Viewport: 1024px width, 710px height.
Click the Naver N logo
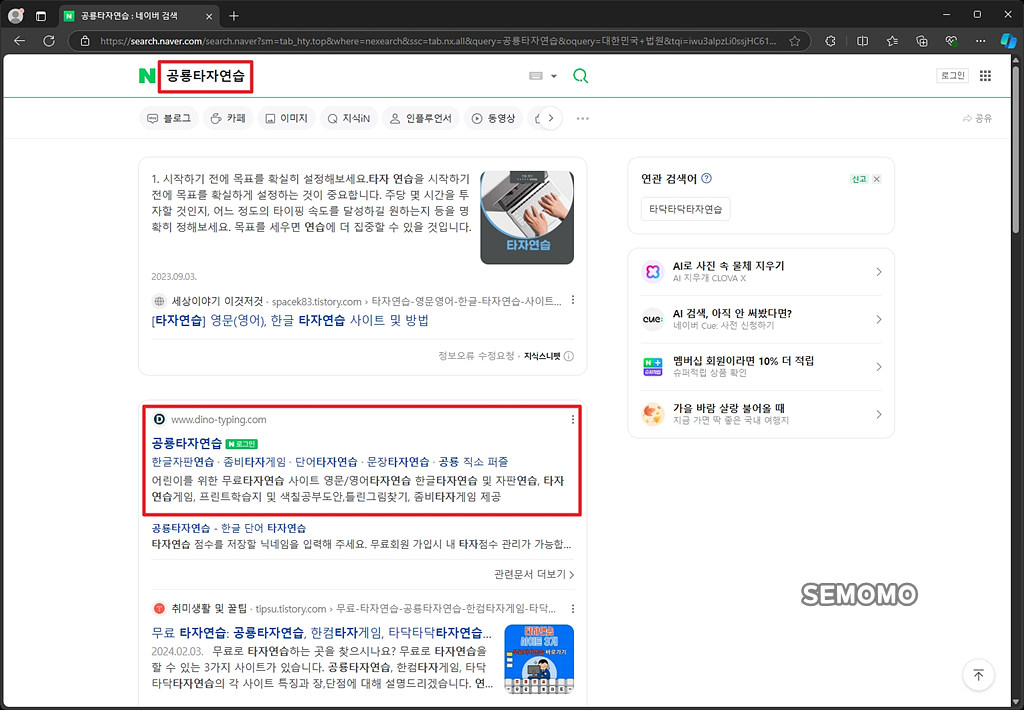click(x=147, y=76)
